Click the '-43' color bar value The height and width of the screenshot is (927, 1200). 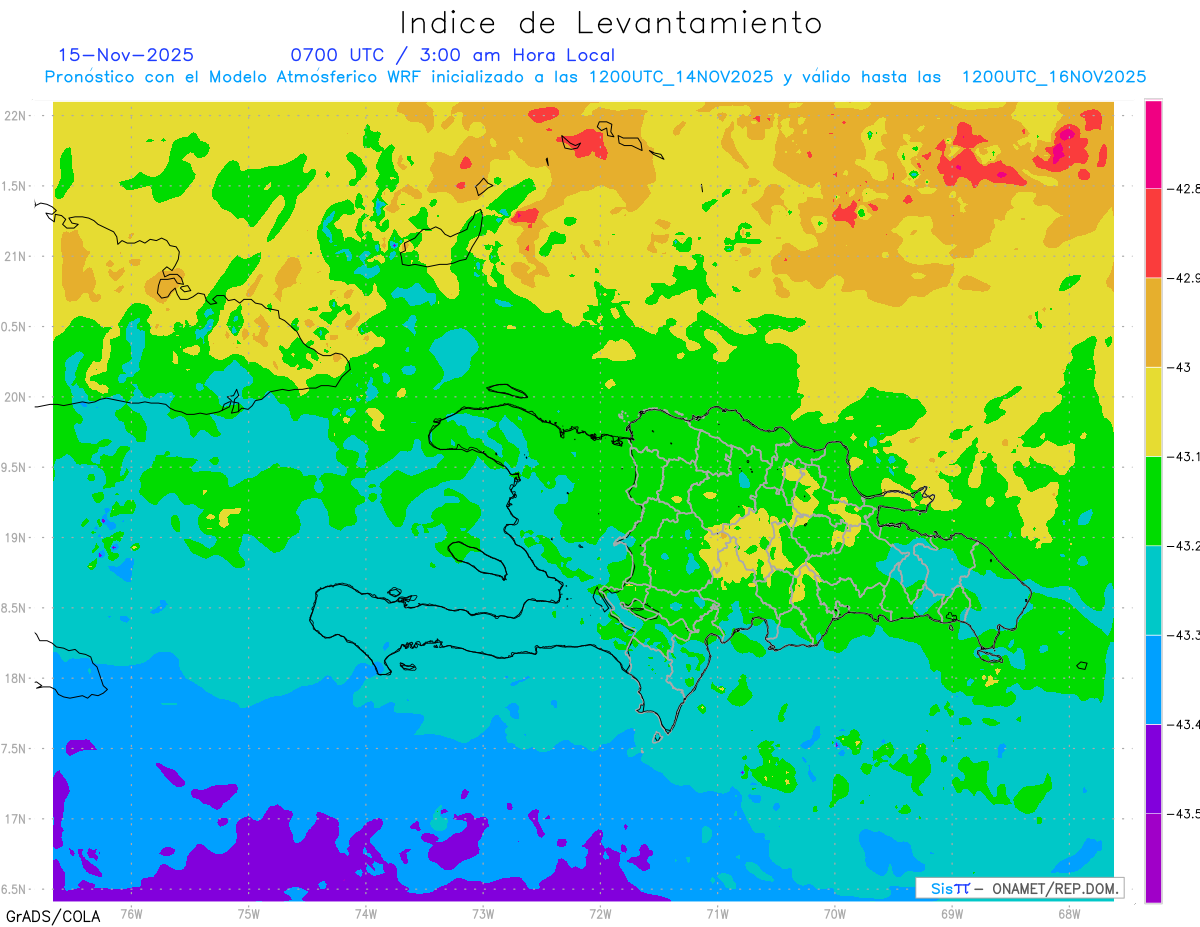click(x=1179, y=367)
